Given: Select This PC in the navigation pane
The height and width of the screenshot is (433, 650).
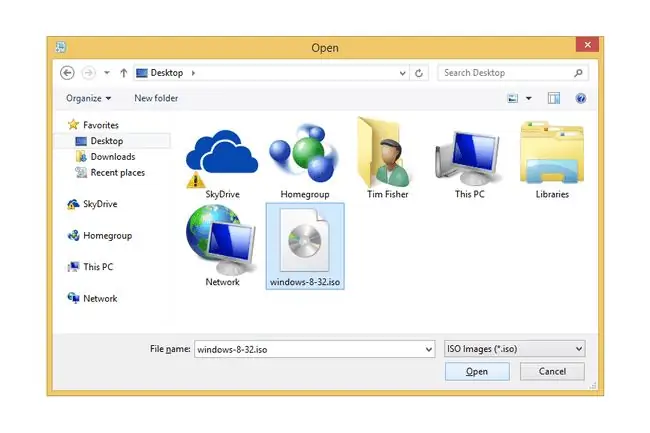Looking at the screenshot, I should coord(90,267).
